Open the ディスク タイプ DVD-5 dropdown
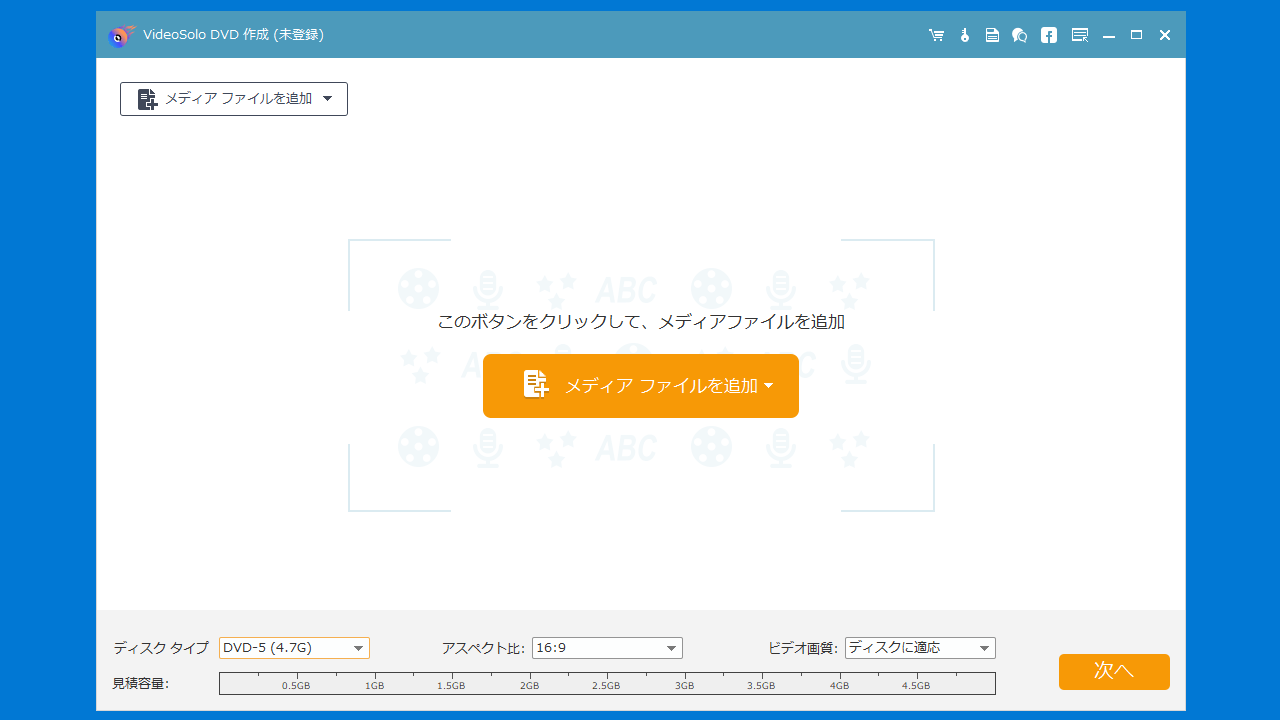Viewport: 1280px width, 720px height. [294, 648]
